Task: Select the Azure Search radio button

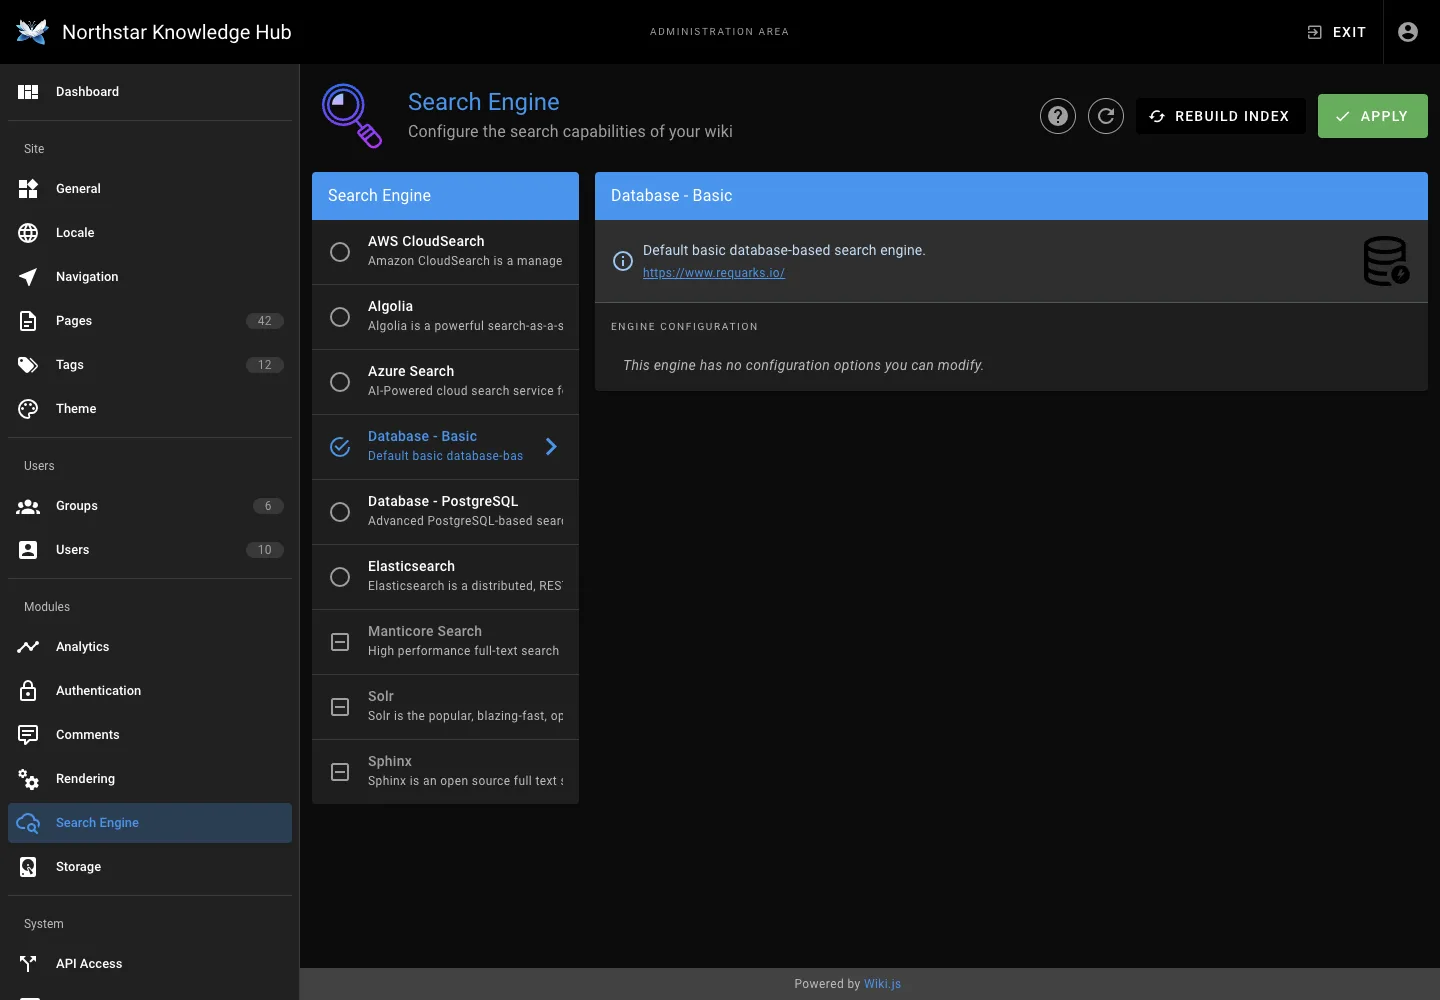Action: click(340, 382)
